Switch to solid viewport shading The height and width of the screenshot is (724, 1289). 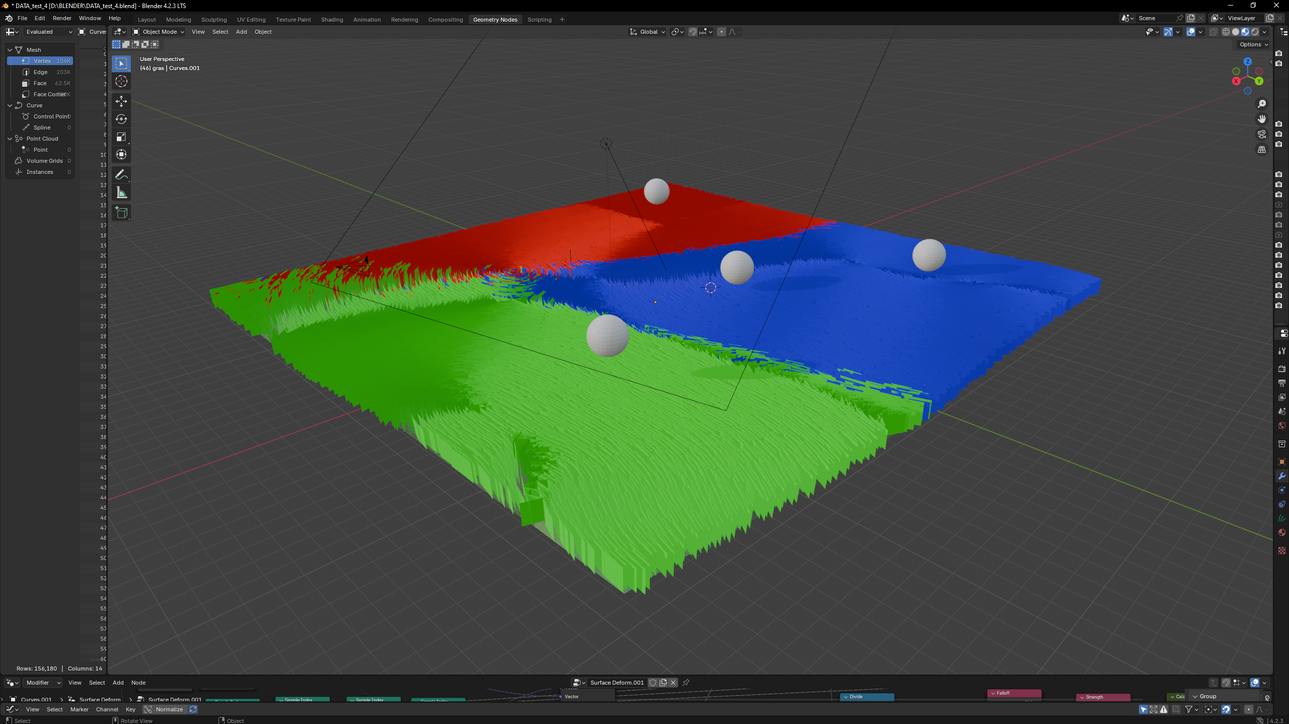1236,32
